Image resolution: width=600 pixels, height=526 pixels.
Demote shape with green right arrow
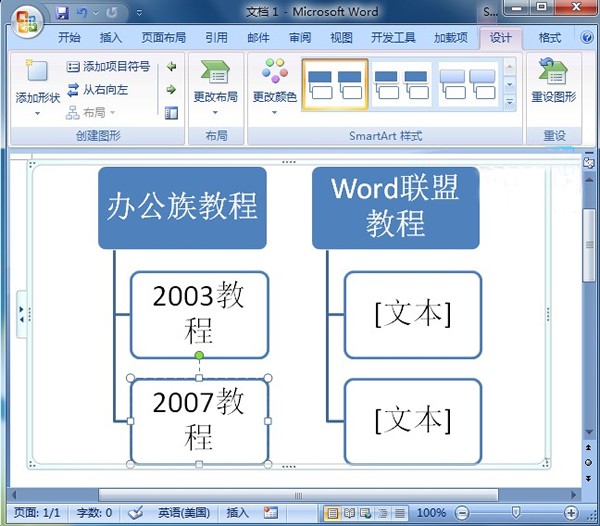[171, 90]
